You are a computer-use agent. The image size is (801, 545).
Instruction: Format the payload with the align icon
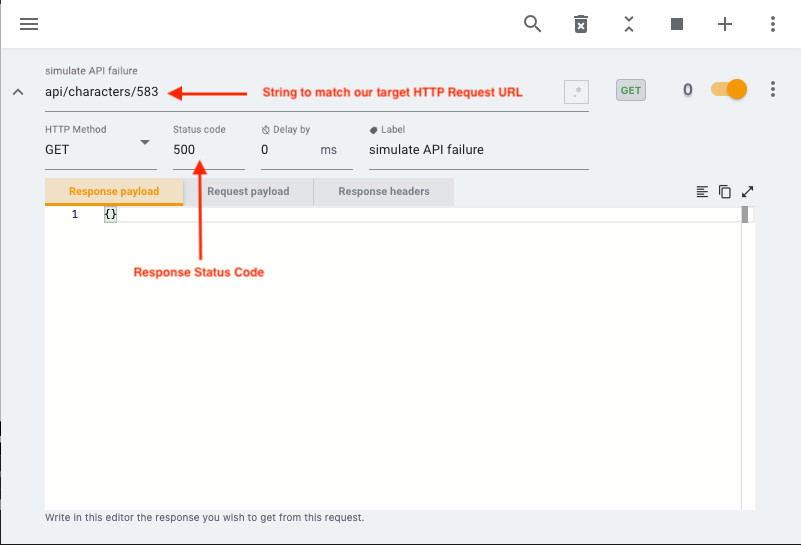[x=702, y=192]
